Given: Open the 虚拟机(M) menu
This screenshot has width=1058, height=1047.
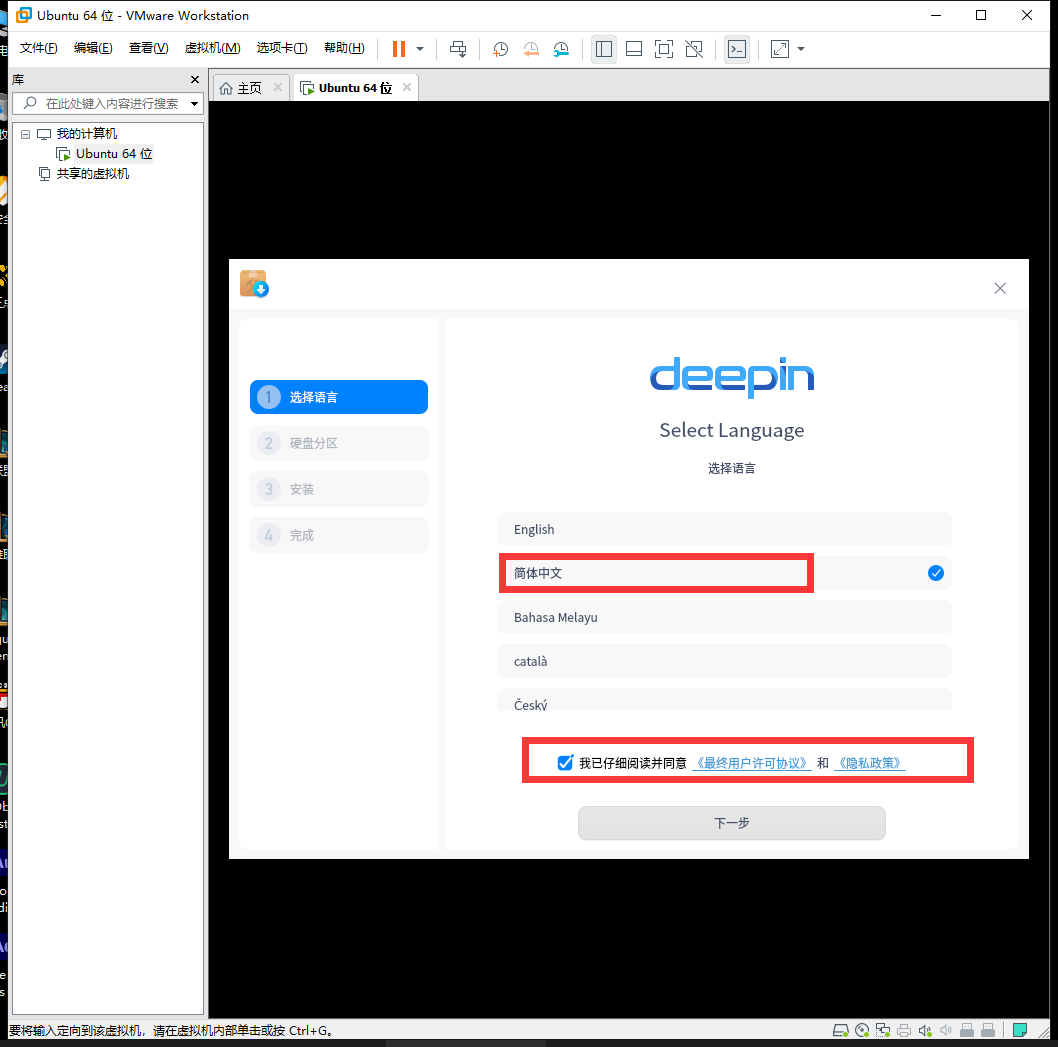Looking at the screenshot, I should (x=213, y=48).
